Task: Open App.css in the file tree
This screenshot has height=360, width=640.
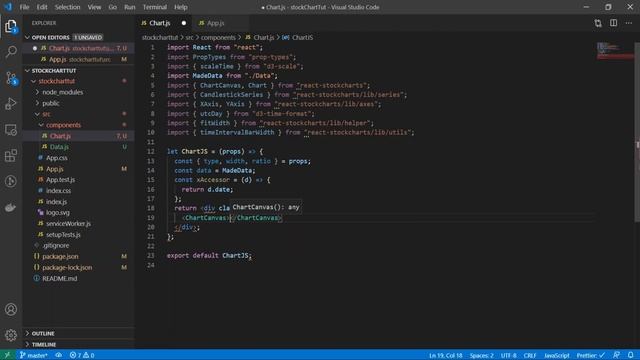Action: (57, 158)
